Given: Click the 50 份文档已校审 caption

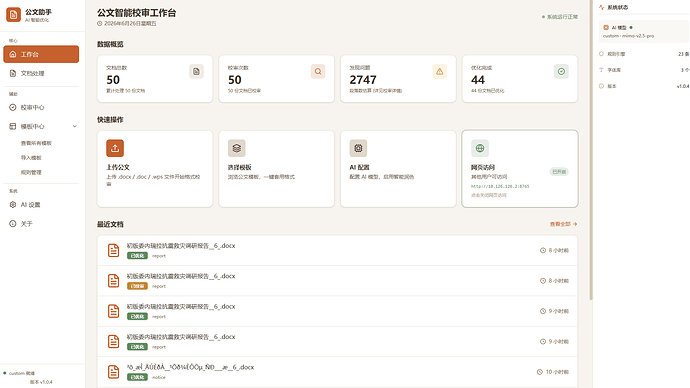Looking at the screenshot, I should point(244,91).
